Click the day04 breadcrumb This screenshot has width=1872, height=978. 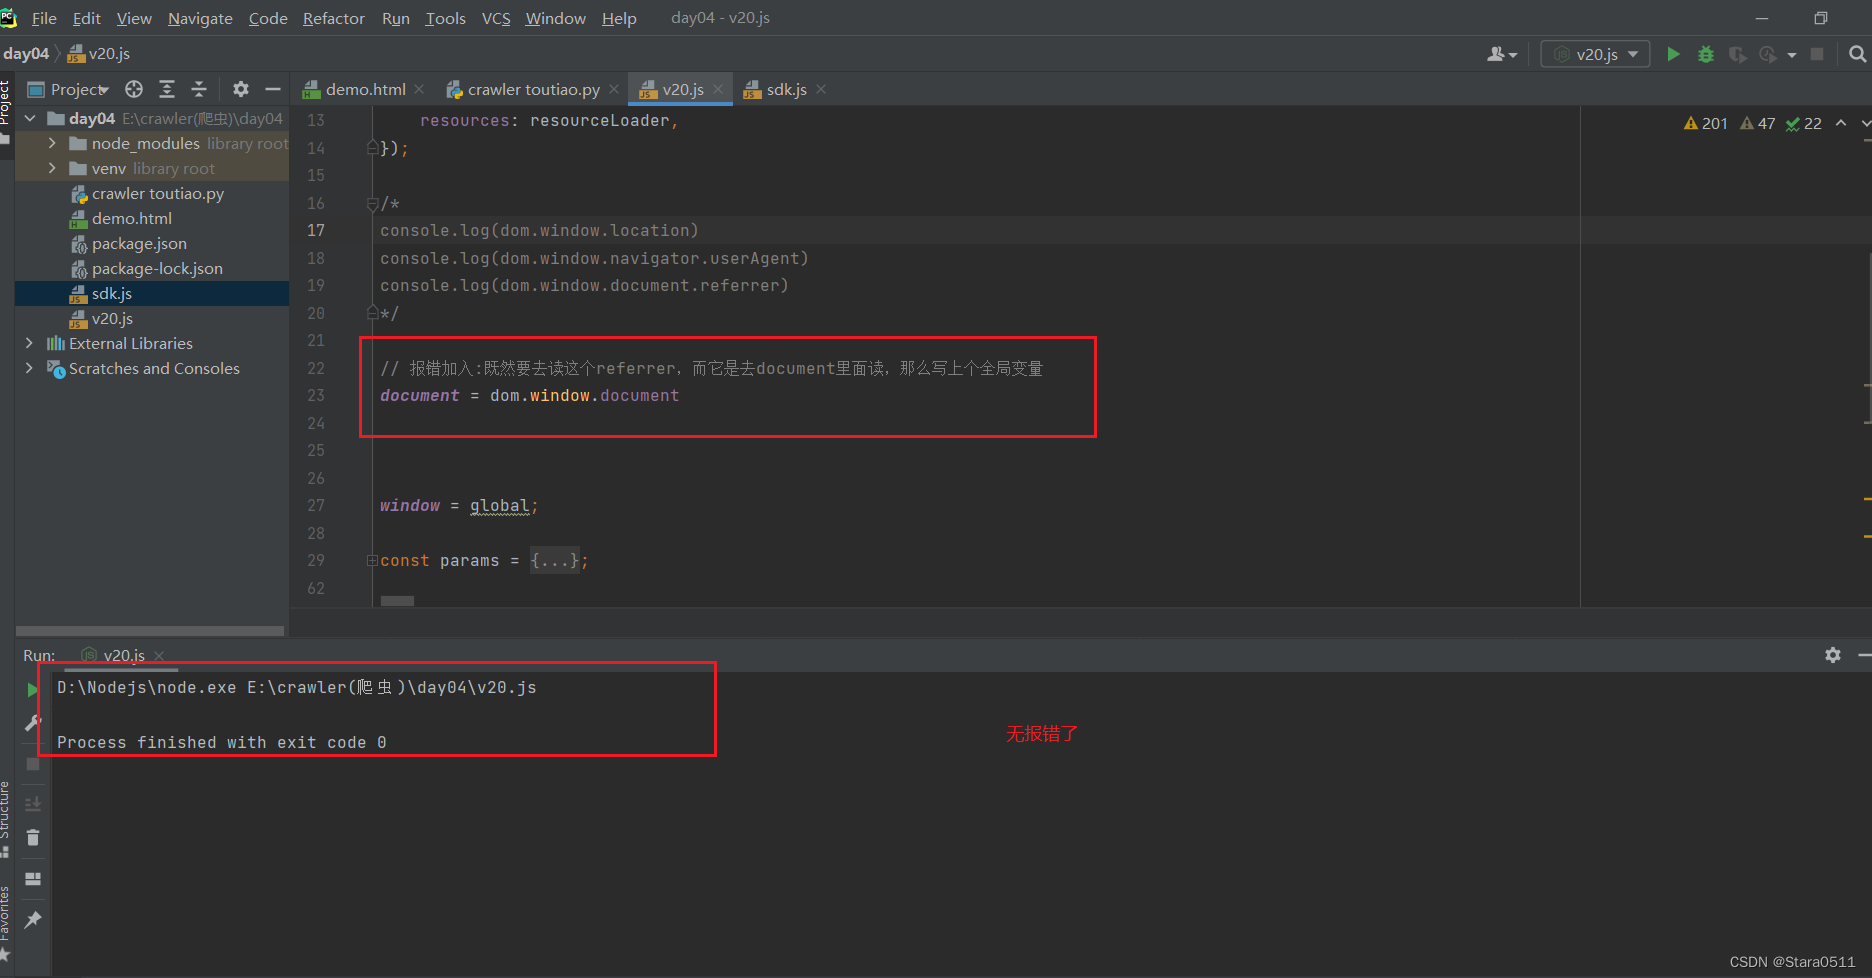click(x=26, y=54)
